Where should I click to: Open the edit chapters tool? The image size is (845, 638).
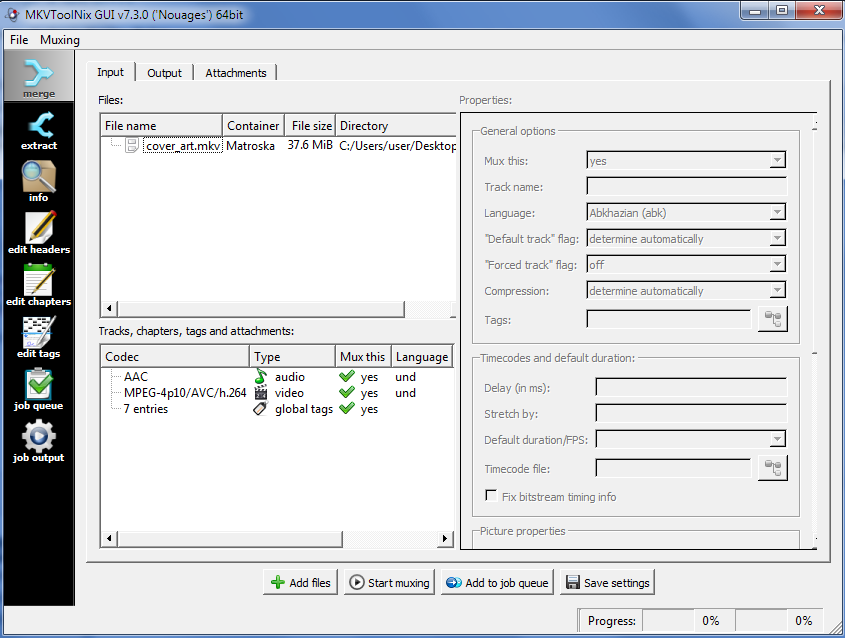click(x=39, y=286)
